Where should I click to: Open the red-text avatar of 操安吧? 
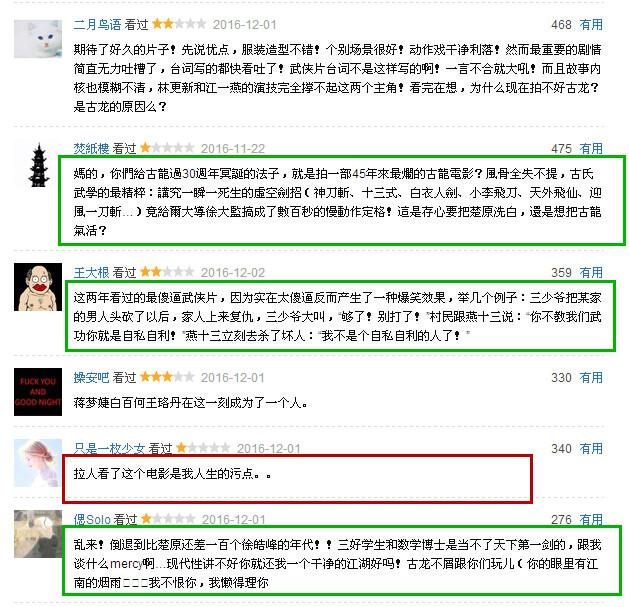coord(38,392)
